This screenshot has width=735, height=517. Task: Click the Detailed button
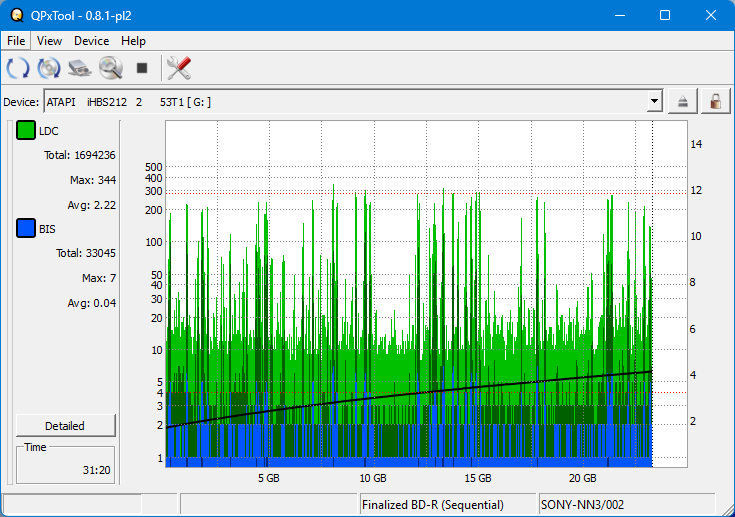click(x=65, y=426)
